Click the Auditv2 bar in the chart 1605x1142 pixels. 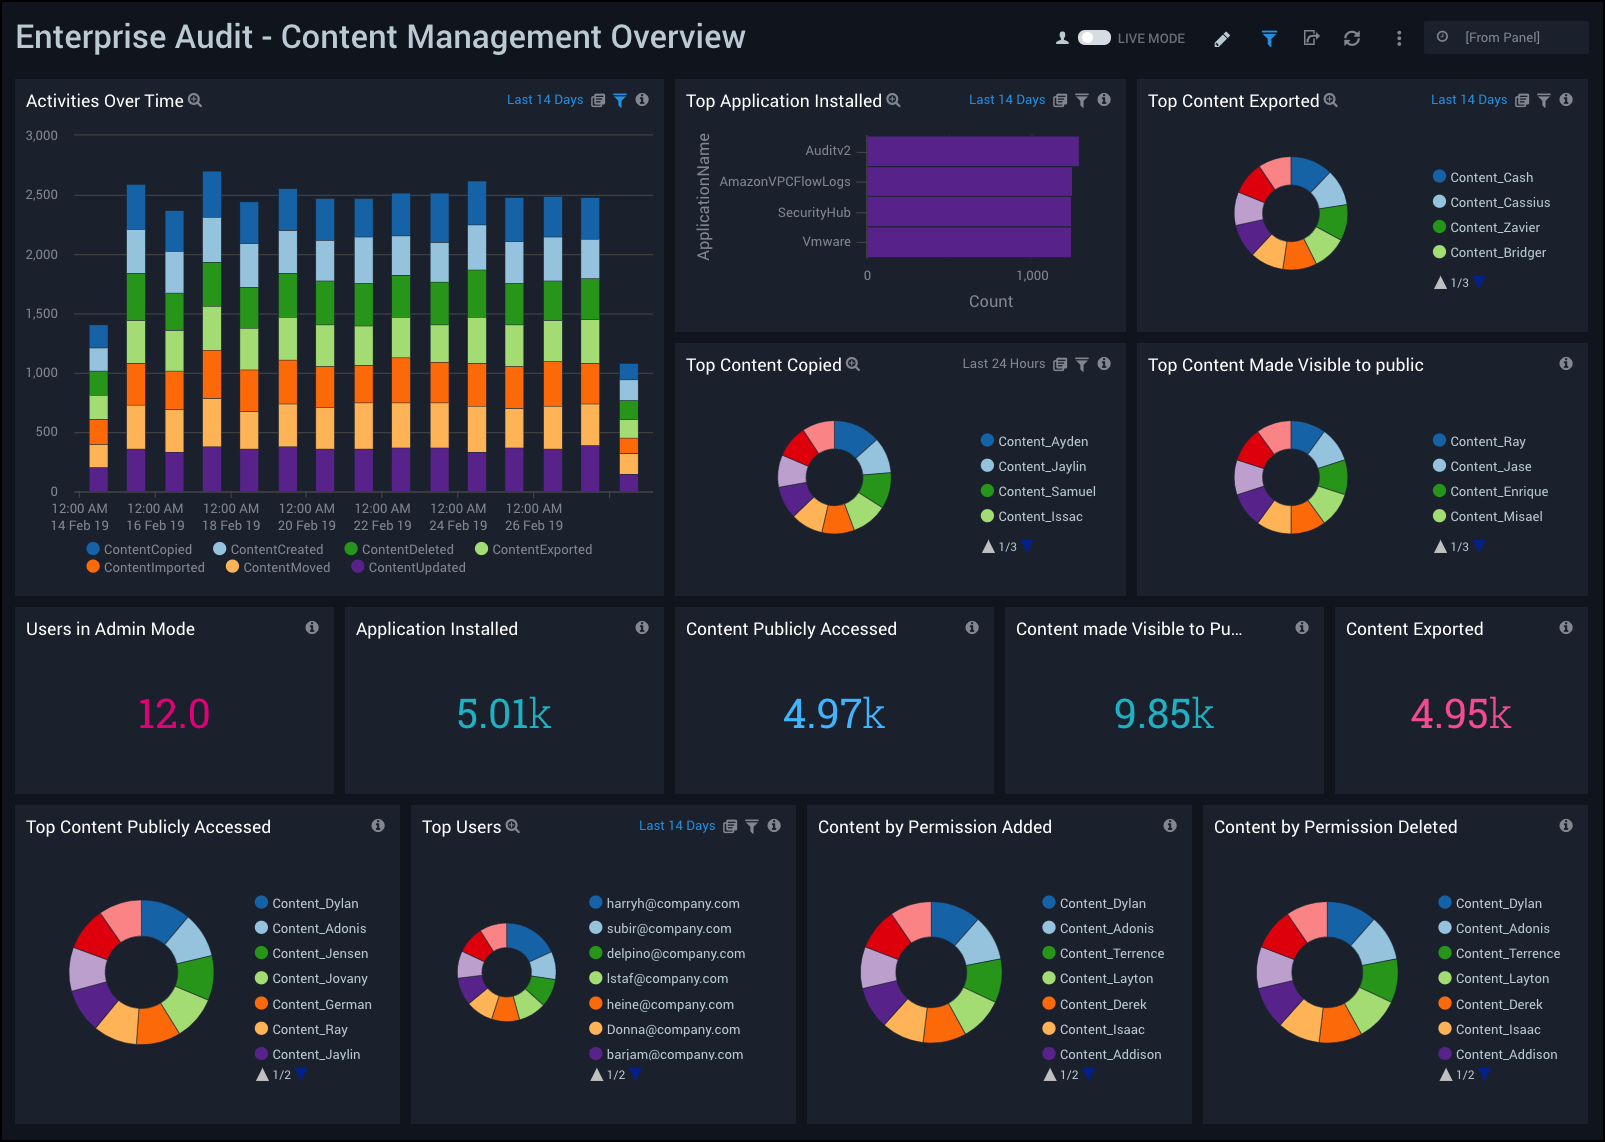point(972,151)
